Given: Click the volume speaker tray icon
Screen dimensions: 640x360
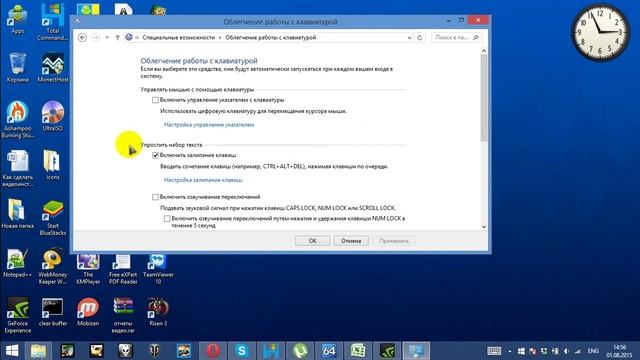Looking at the screenshot, I should (566, 351).
